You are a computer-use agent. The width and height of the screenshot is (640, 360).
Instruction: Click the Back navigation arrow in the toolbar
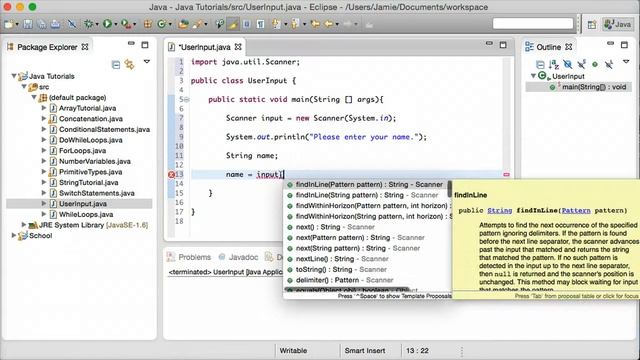(329, 24)
